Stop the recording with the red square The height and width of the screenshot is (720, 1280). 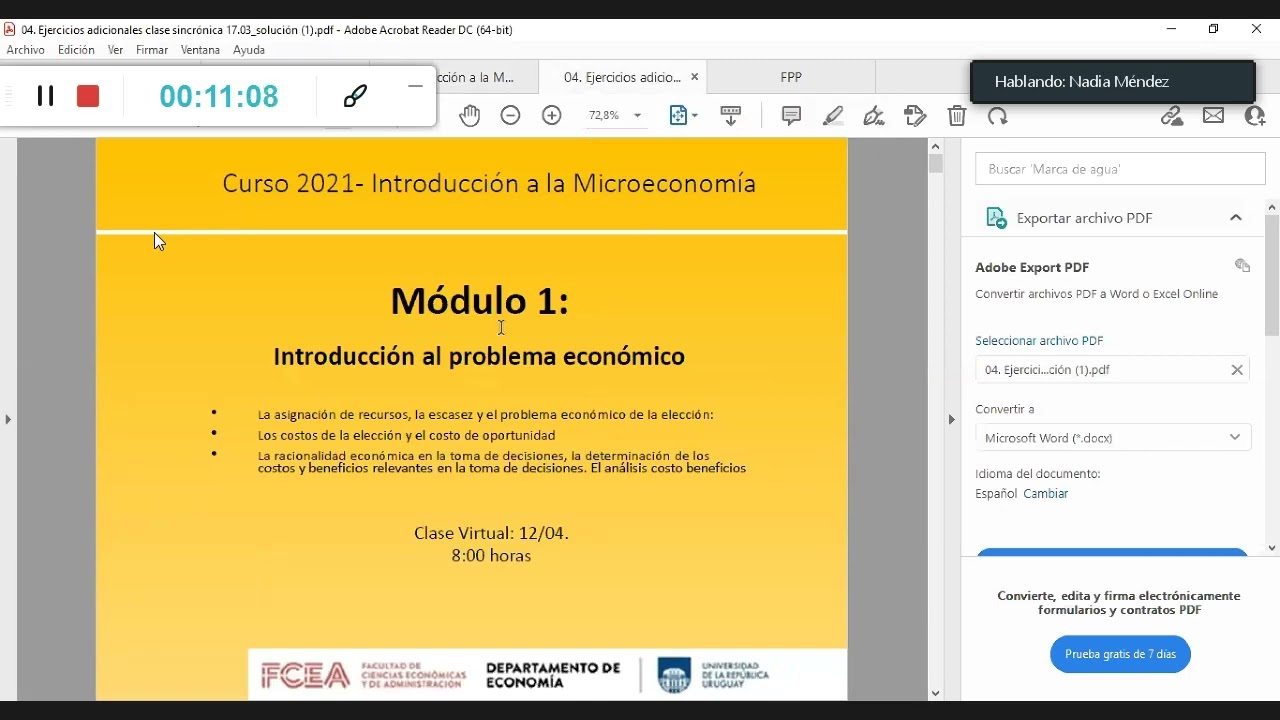[x=88, y=96]
